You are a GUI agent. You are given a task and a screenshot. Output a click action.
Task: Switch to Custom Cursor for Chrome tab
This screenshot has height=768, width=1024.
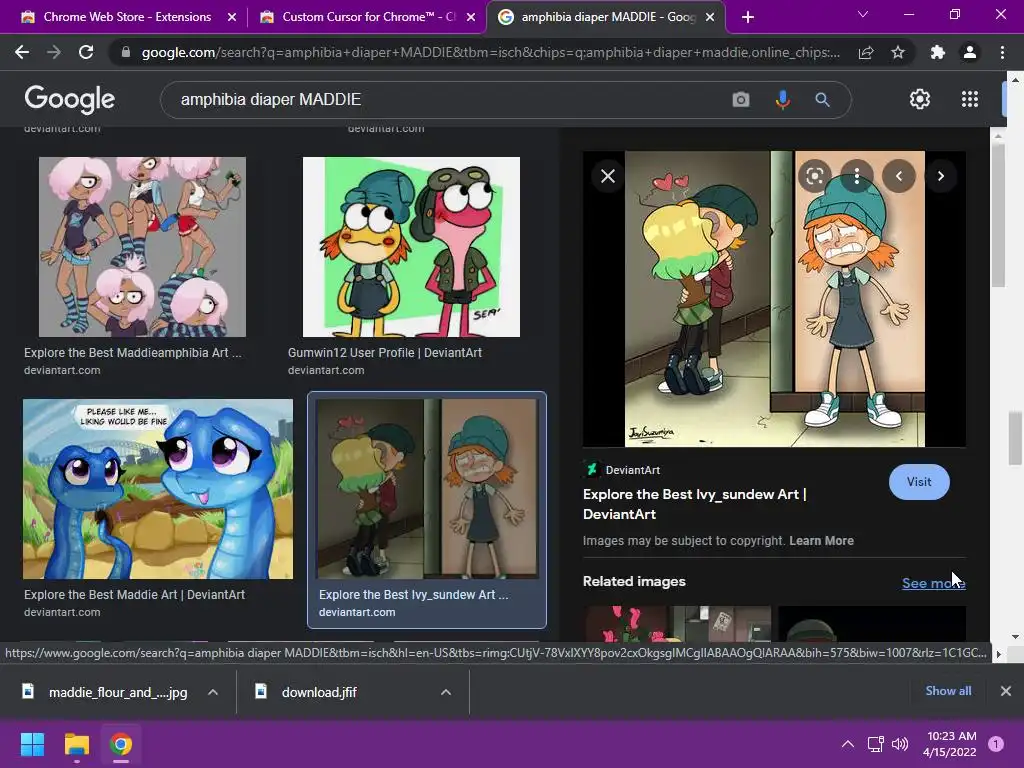[x=367, y=17]
